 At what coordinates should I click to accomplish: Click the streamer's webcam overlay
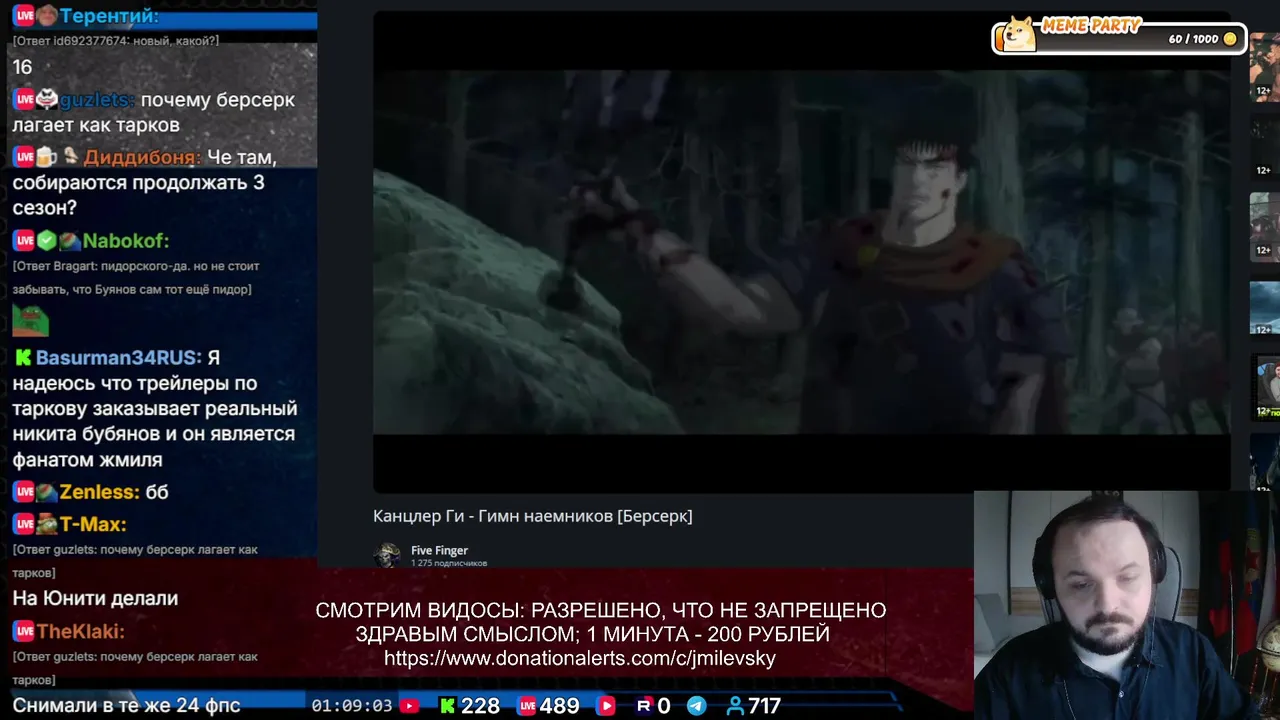[x=1126, y=605]
